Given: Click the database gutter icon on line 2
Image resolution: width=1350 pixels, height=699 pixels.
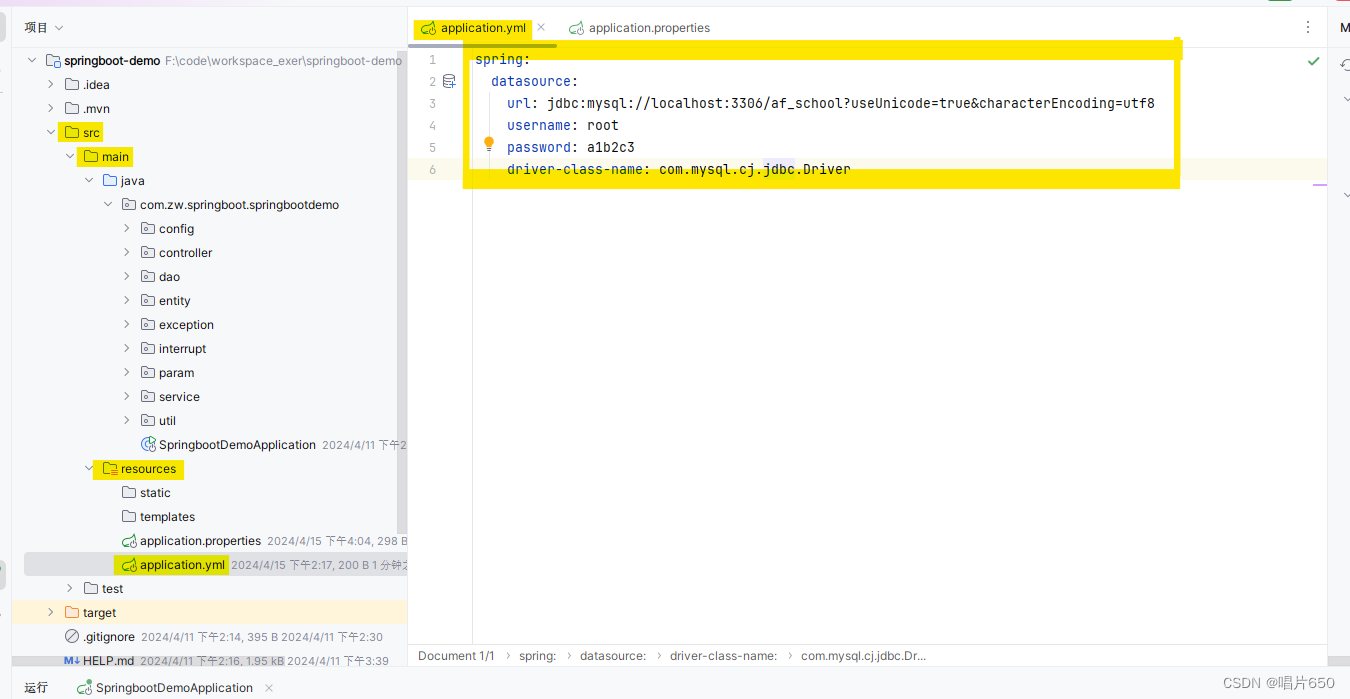Looking at the screenshot, I should pyautogui.click(x=449, y=81).
